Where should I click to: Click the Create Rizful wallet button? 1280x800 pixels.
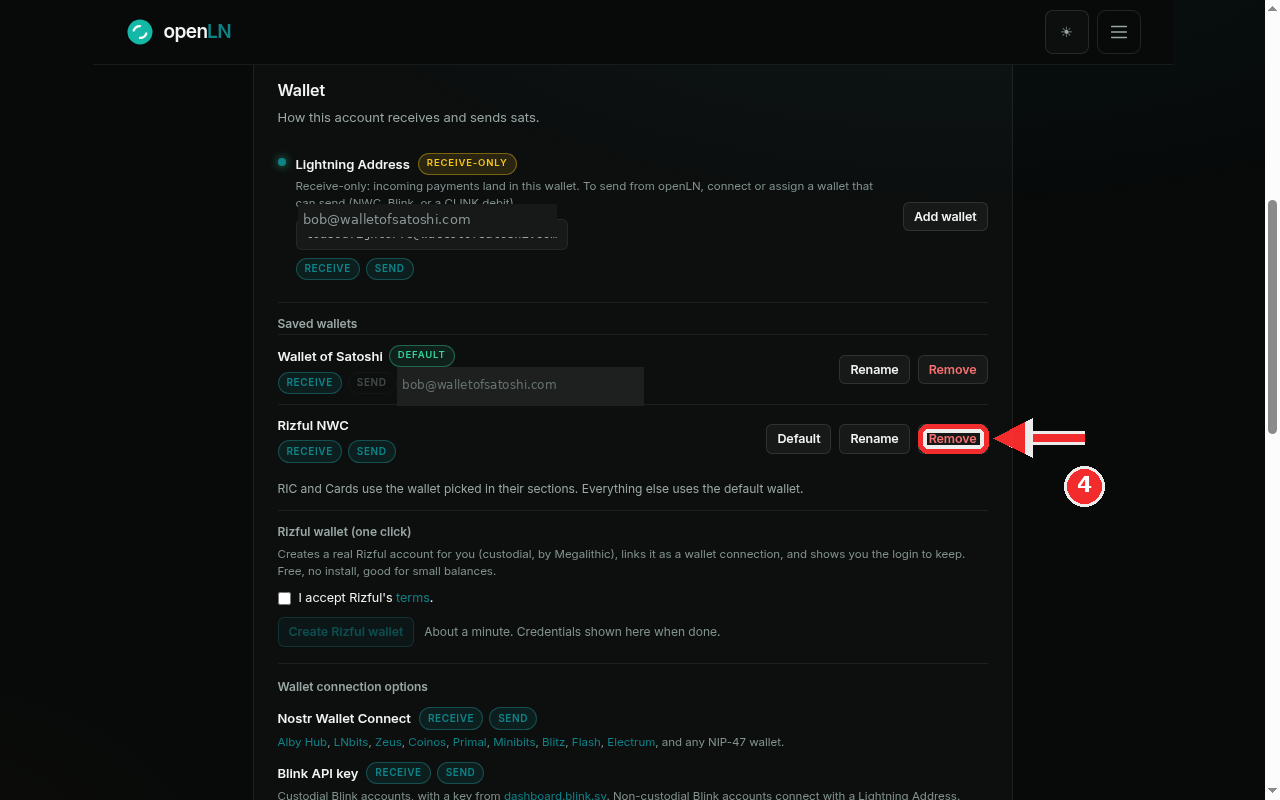[x=346, y=632]
